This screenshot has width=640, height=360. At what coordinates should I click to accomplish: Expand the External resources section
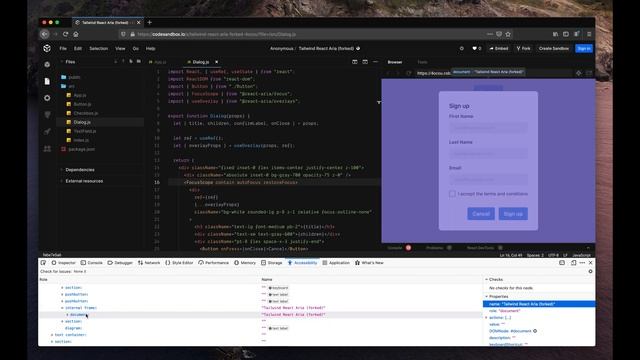pyautogui.click(x=84, y=181)
